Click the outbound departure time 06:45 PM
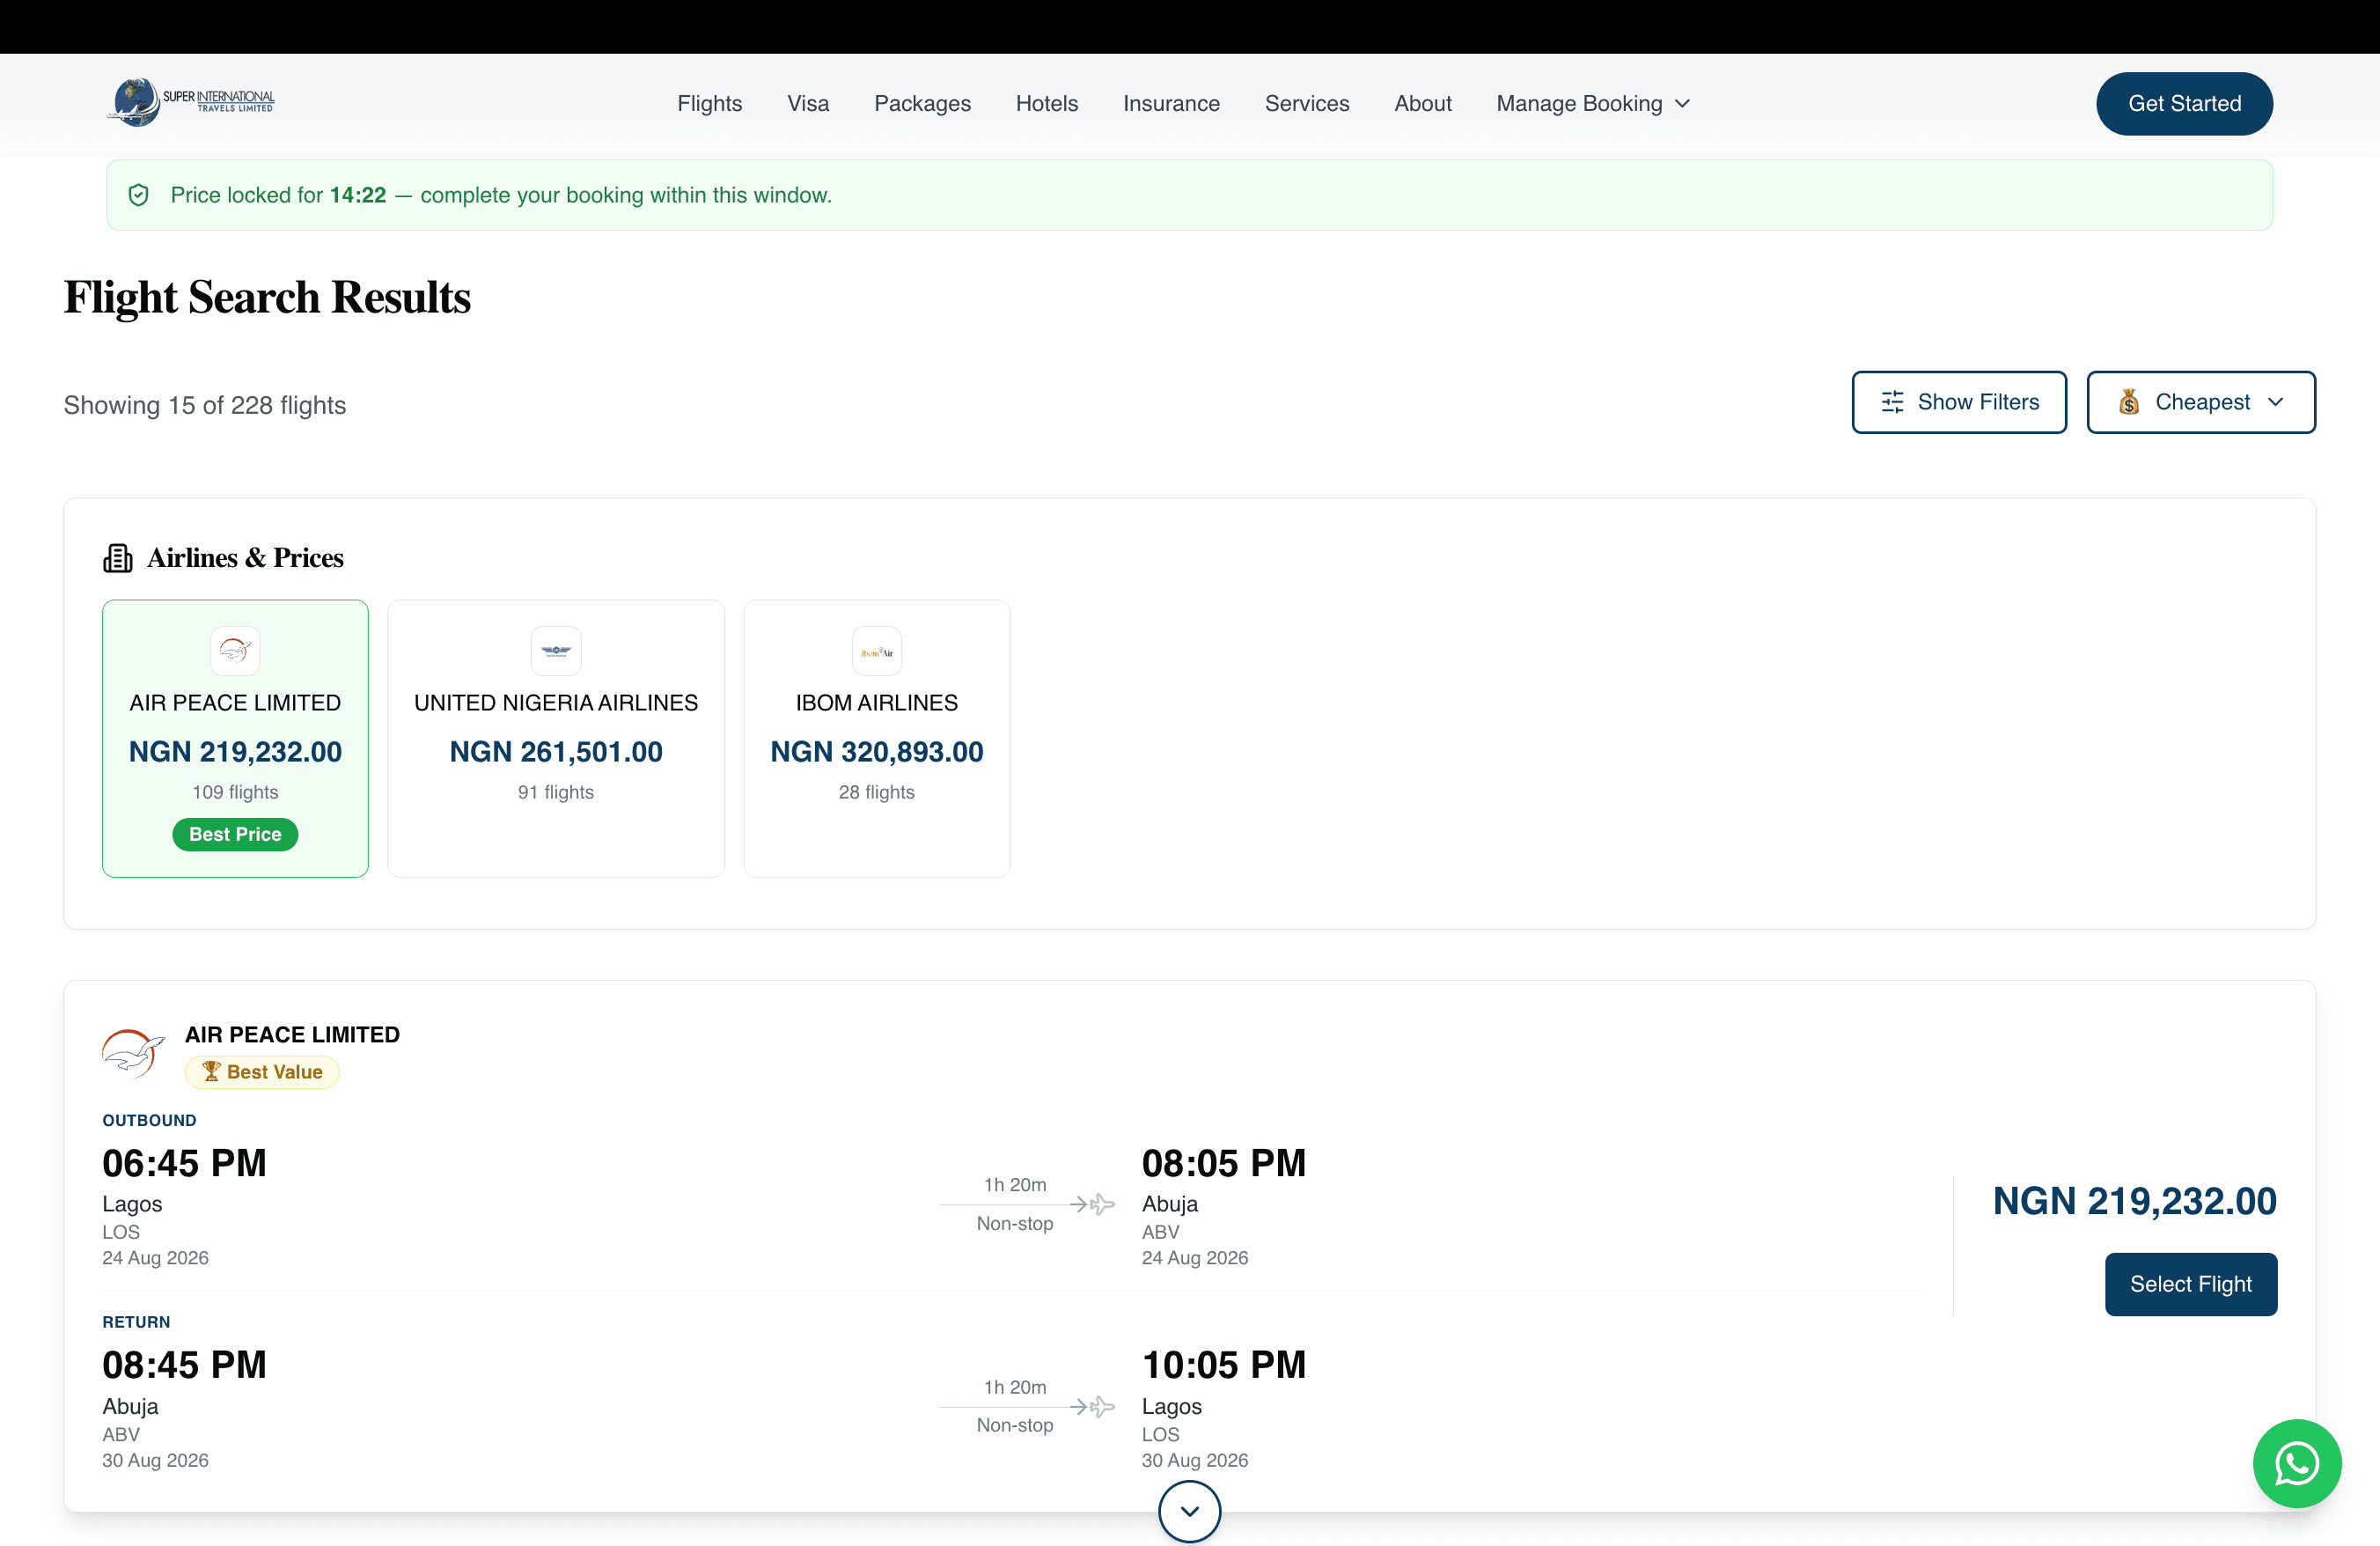 [184, 1163]
